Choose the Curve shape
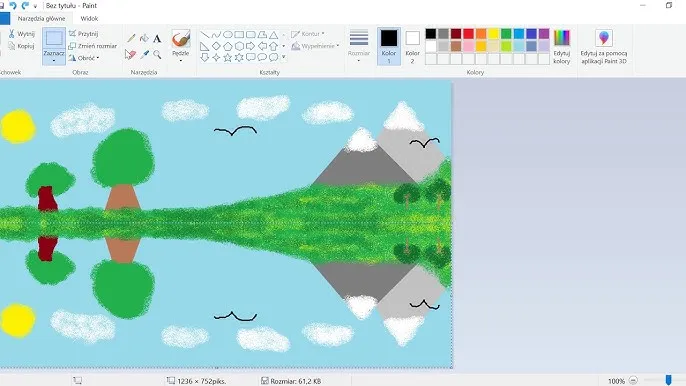Image resolution: width=686 pixels, height=386 pixels. (x=216, y=35)
